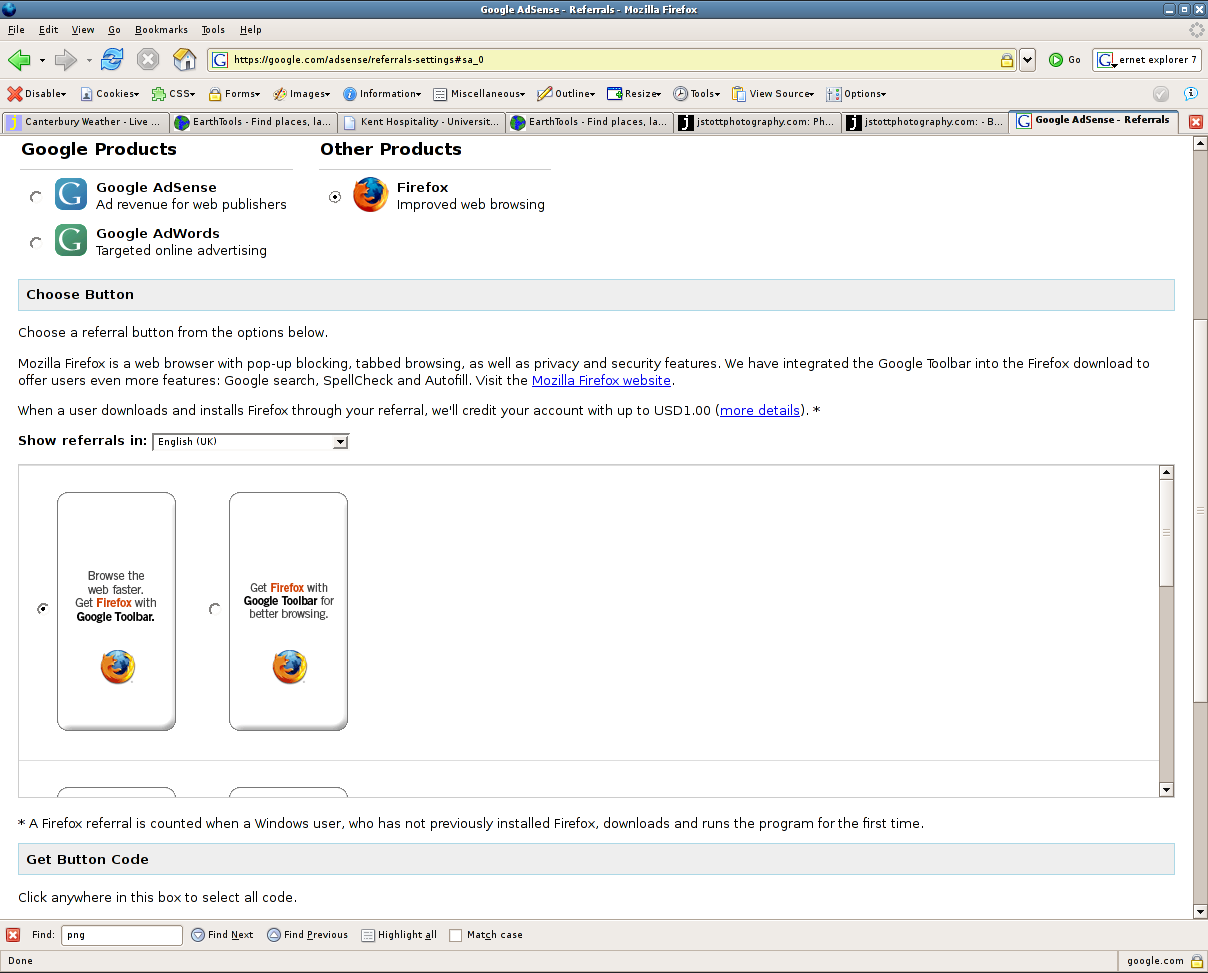Open the Help menu
The width and height of the screenshot is (1208, 973).
[250, 30]
